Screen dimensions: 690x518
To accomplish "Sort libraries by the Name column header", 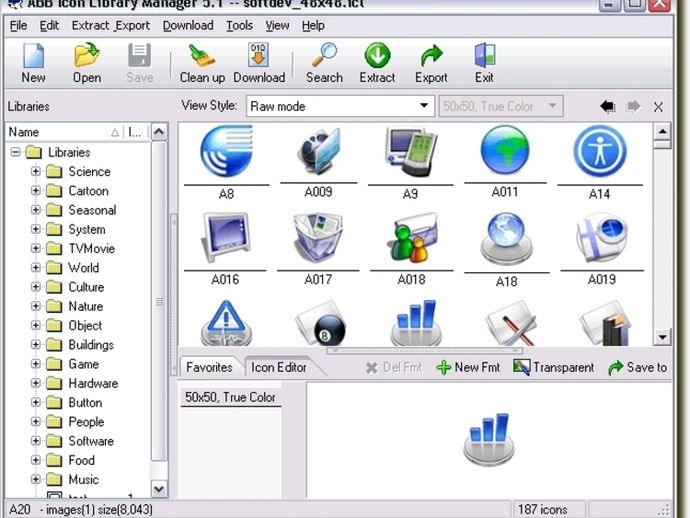I will pos(65,132).
